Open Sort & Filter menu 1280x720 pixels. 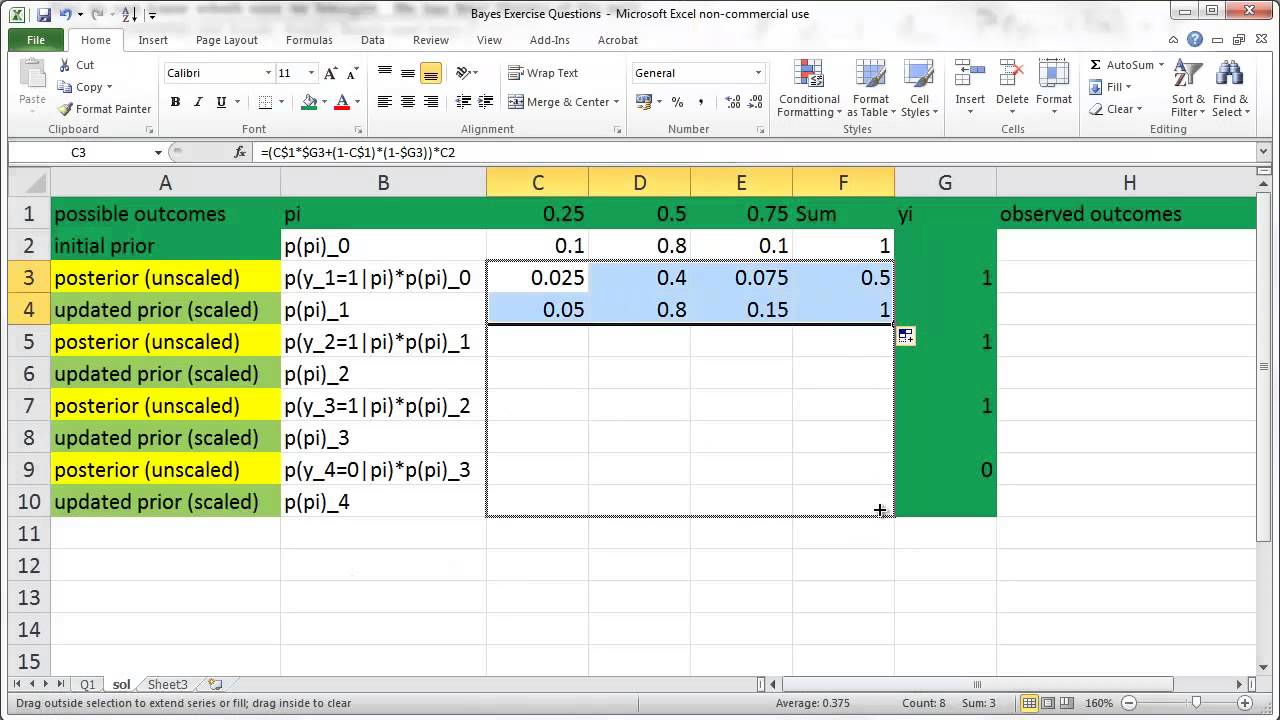click(1188, 89)
